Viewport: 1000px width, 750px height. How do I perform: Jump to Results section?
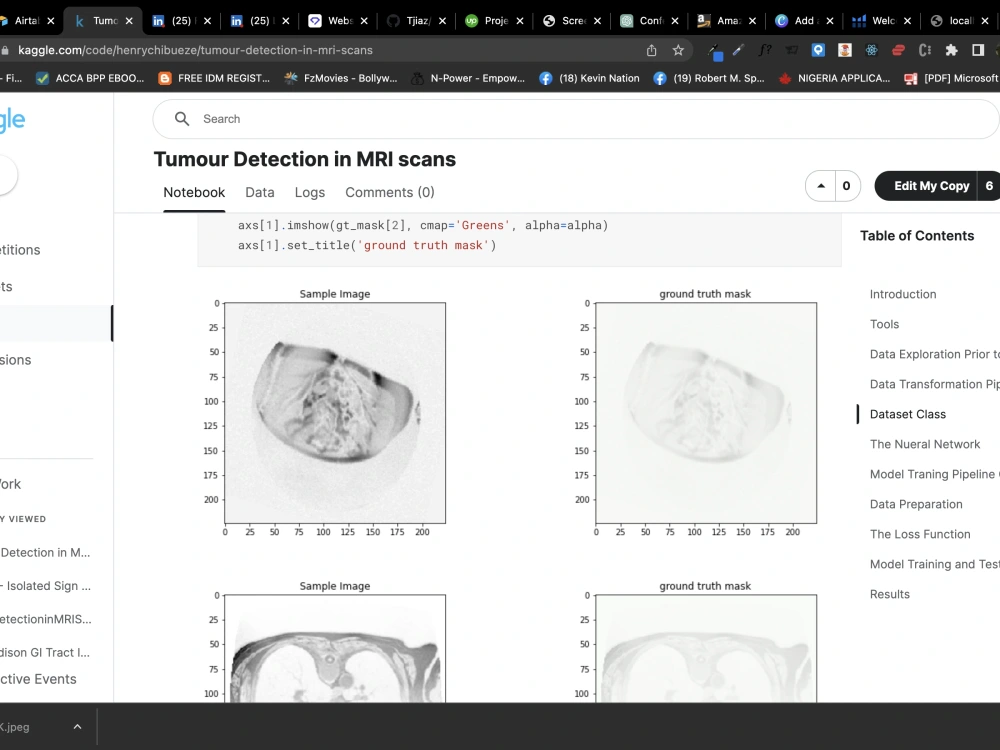pos(890,594)
